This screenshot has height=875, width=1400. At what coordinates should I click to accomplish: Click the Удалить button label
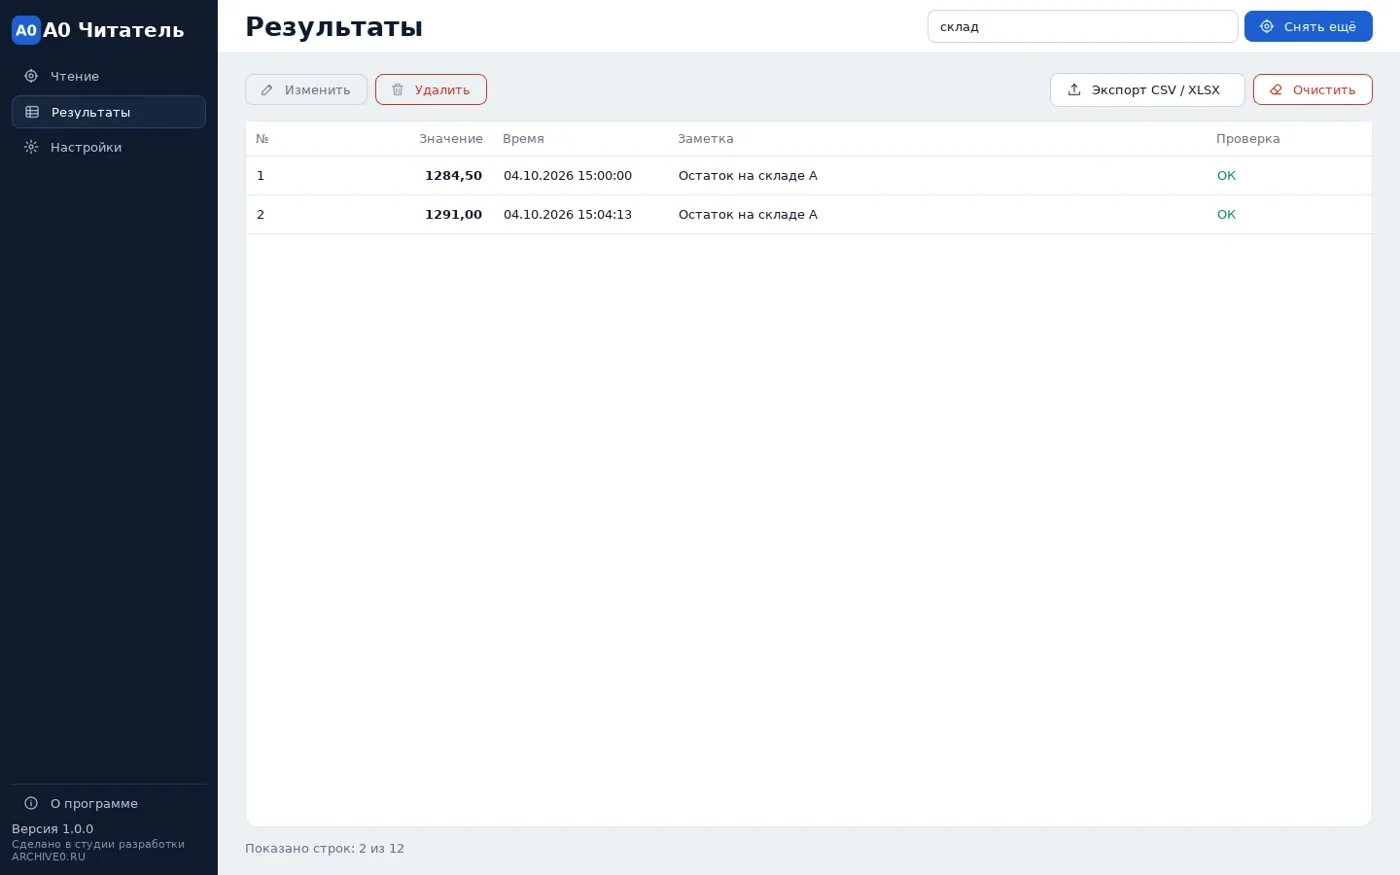[442, 90]
